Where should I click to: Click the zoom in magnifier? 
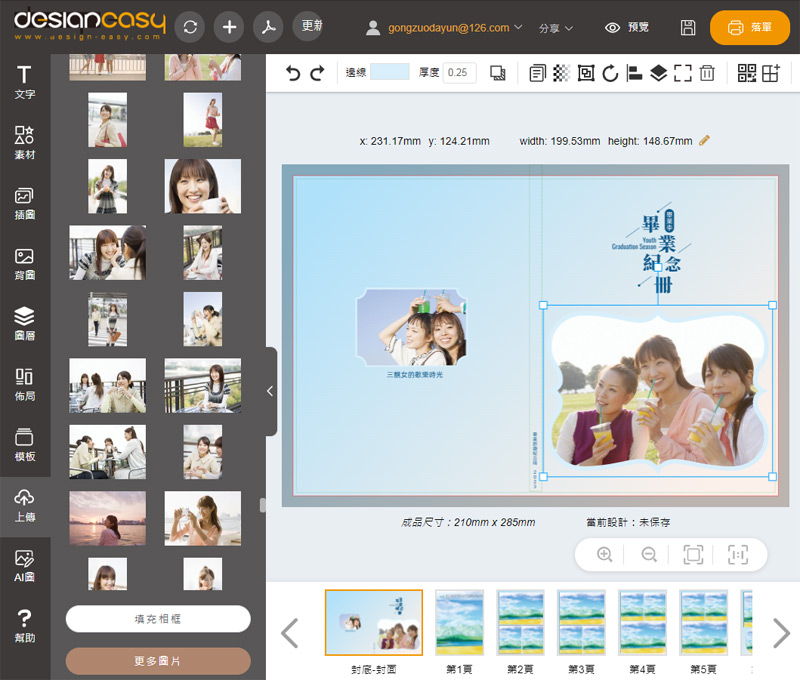pos(604,554)
